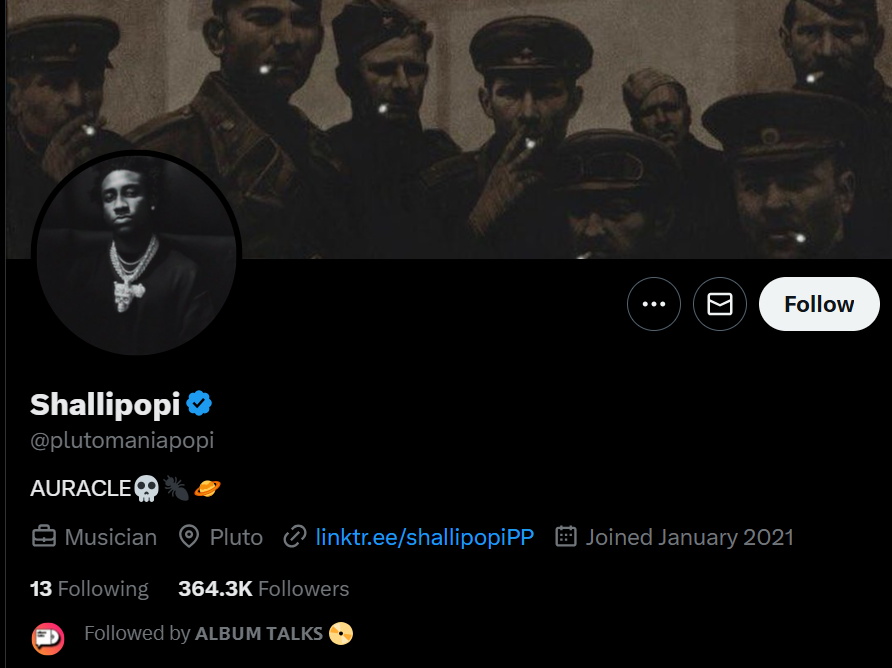Click the @plutomaniapopi handle
Screen dimensions: 892x668
click(x=122, y=440)
